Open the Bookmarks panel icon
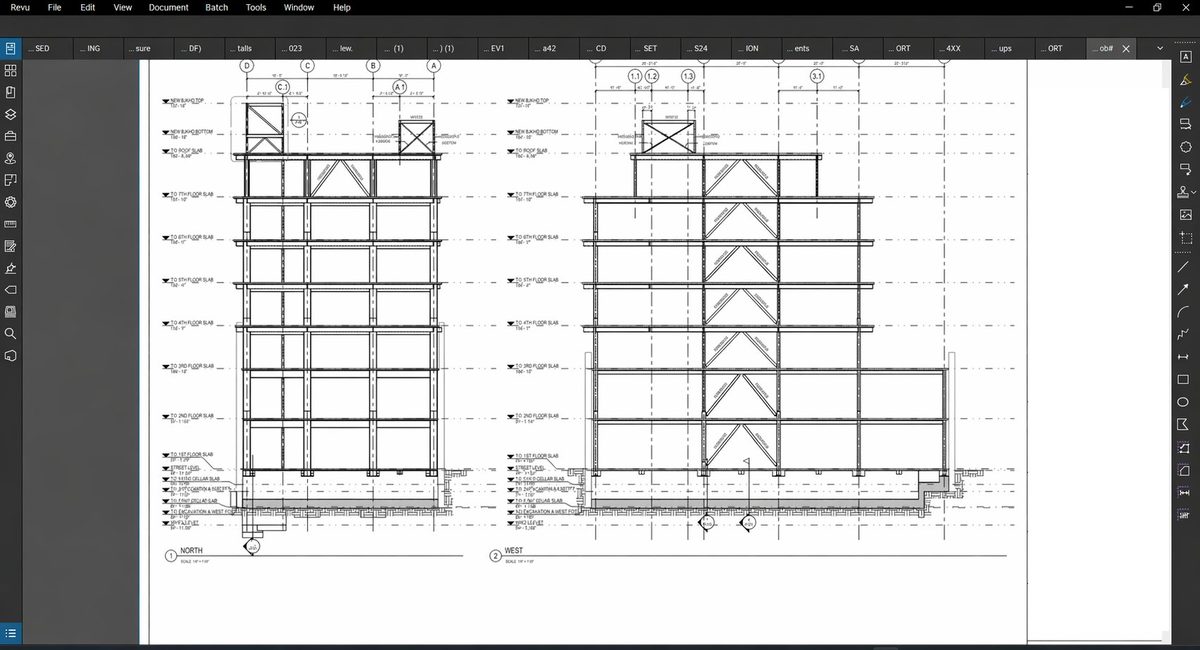Image resolution: width=1200 pixels, height=650 pixels. click(x=12, y=92)
